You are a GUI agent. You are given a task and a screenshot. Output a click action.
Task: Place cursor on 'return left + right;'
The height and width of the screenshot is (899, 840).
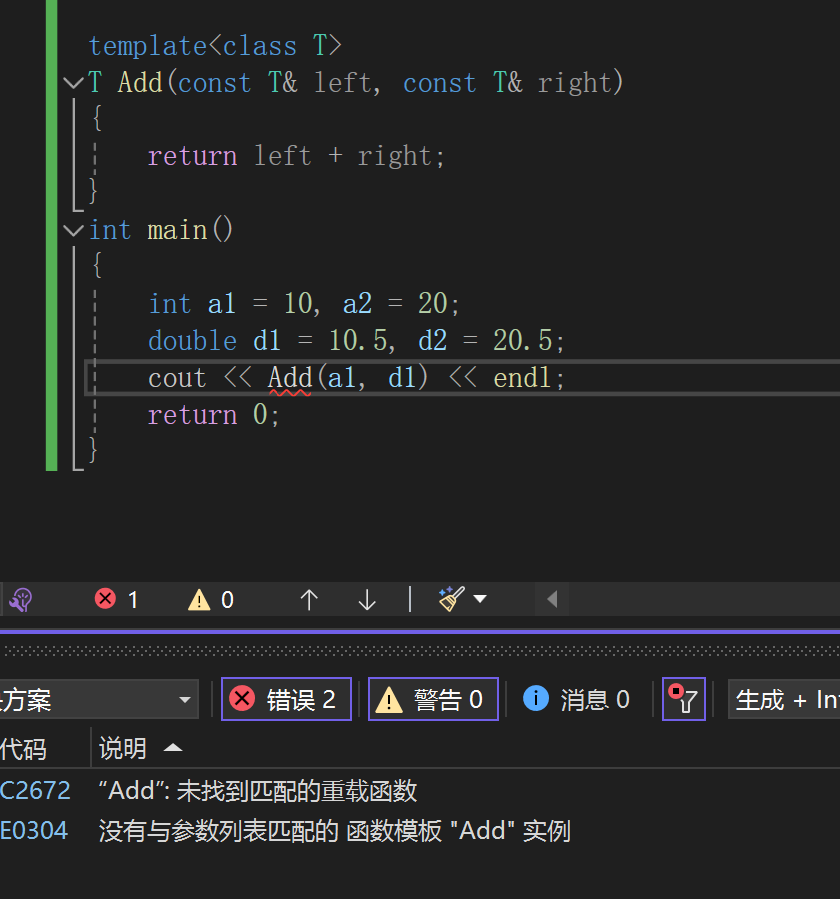coord(296,157)
